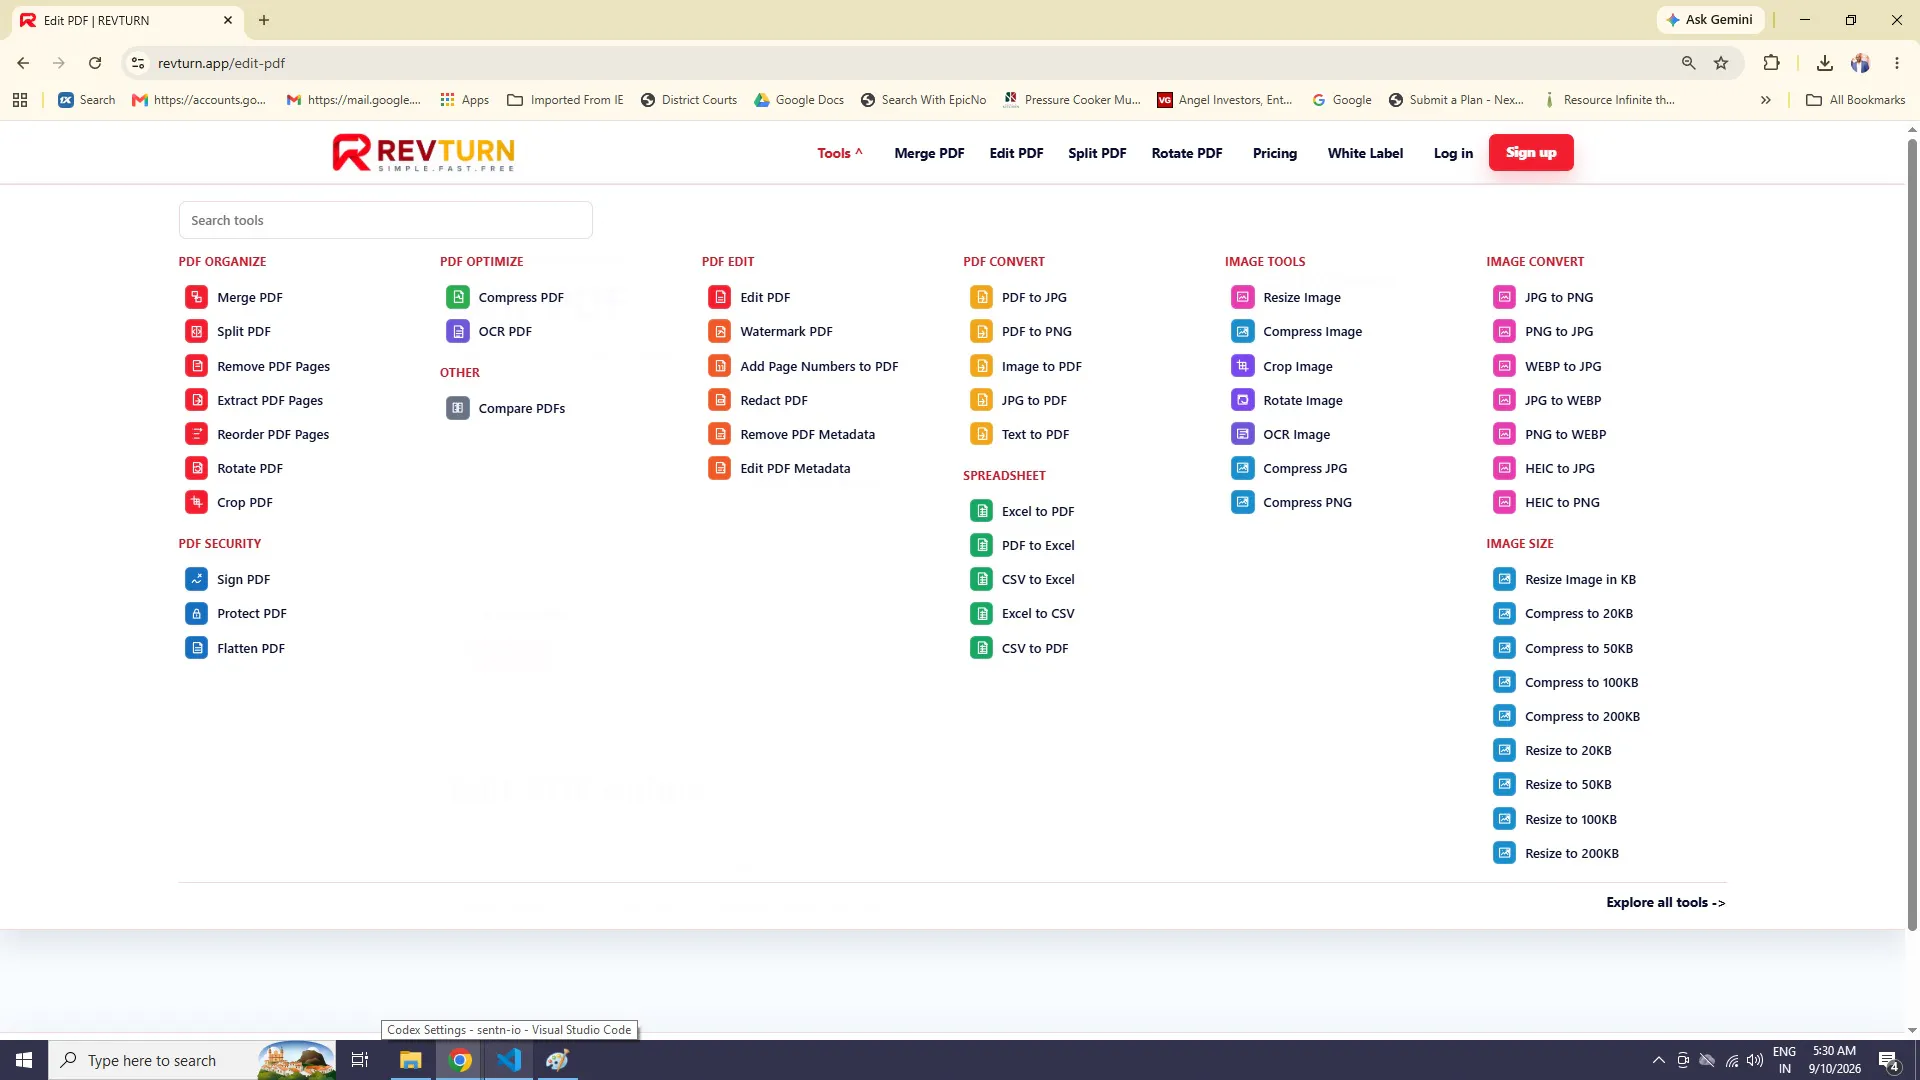Open the Flatten PDF tool

click(251, 648)
